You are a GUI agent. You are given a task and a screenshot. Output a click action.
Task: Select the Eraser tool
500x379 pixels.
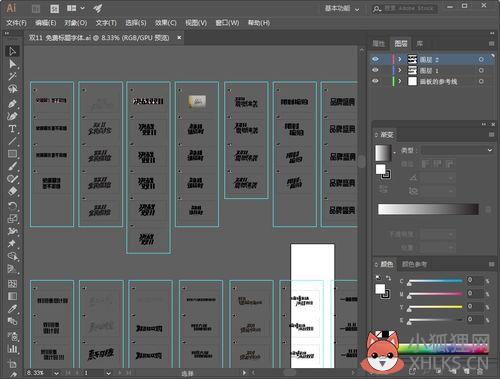(x=12, y=191)
